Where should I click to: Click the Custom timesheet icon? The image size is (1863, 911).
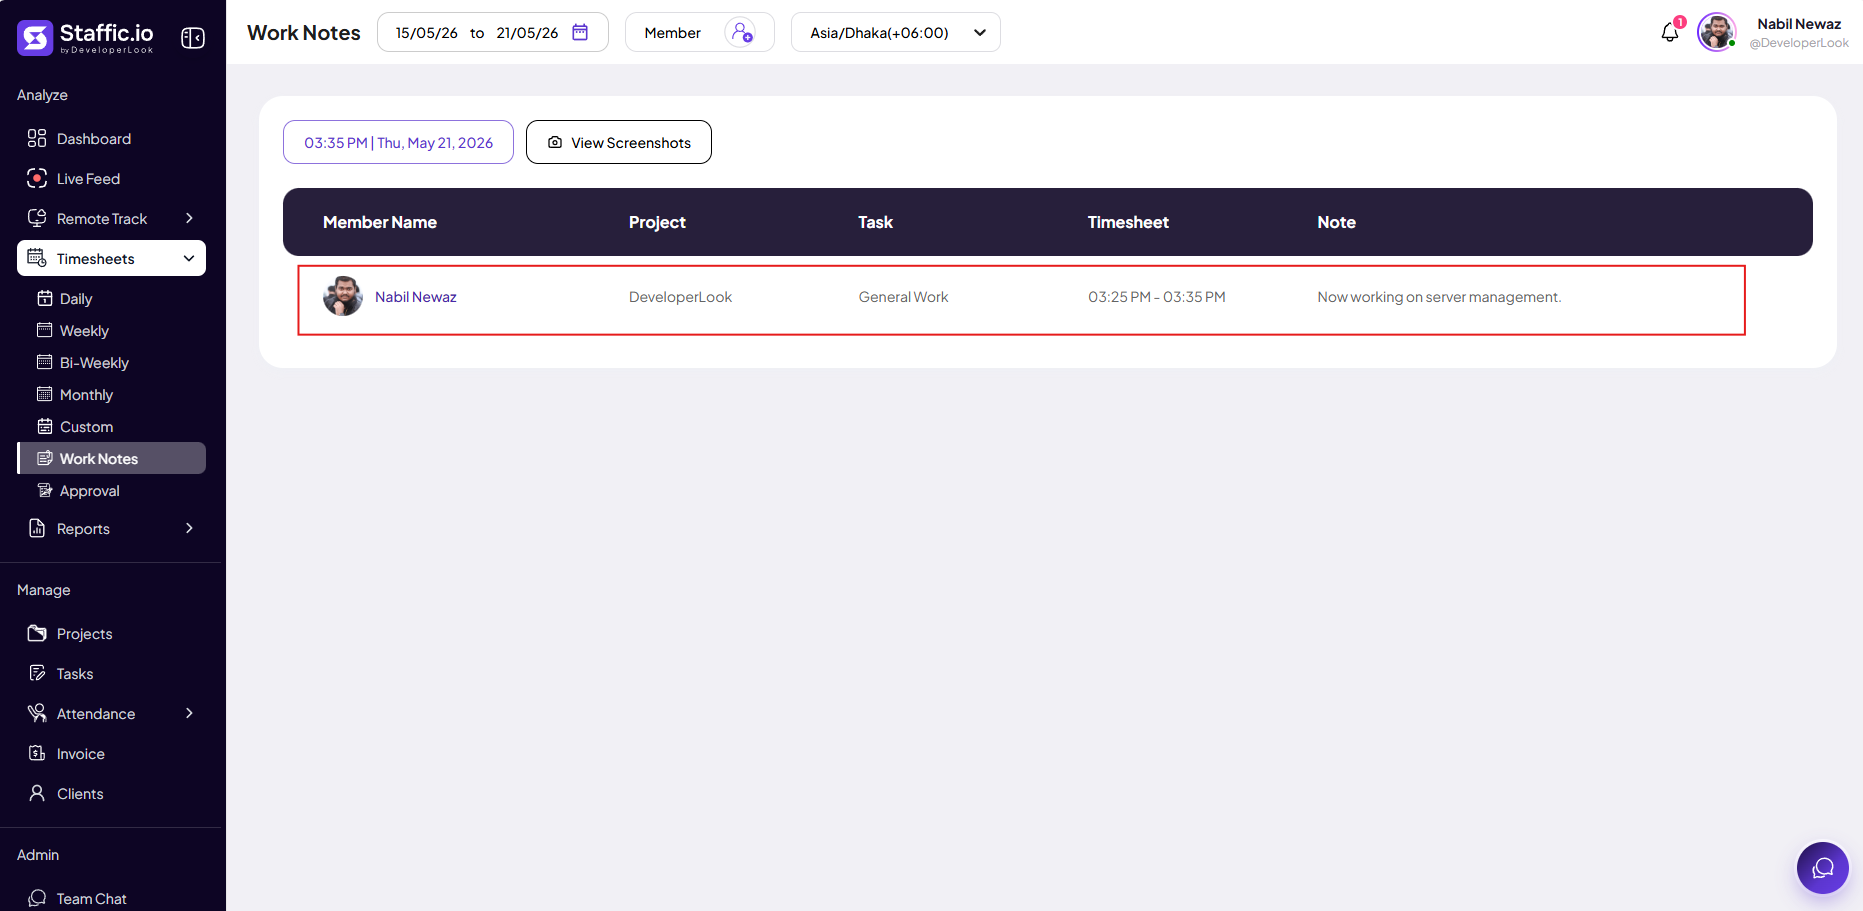tap(45, 426)
